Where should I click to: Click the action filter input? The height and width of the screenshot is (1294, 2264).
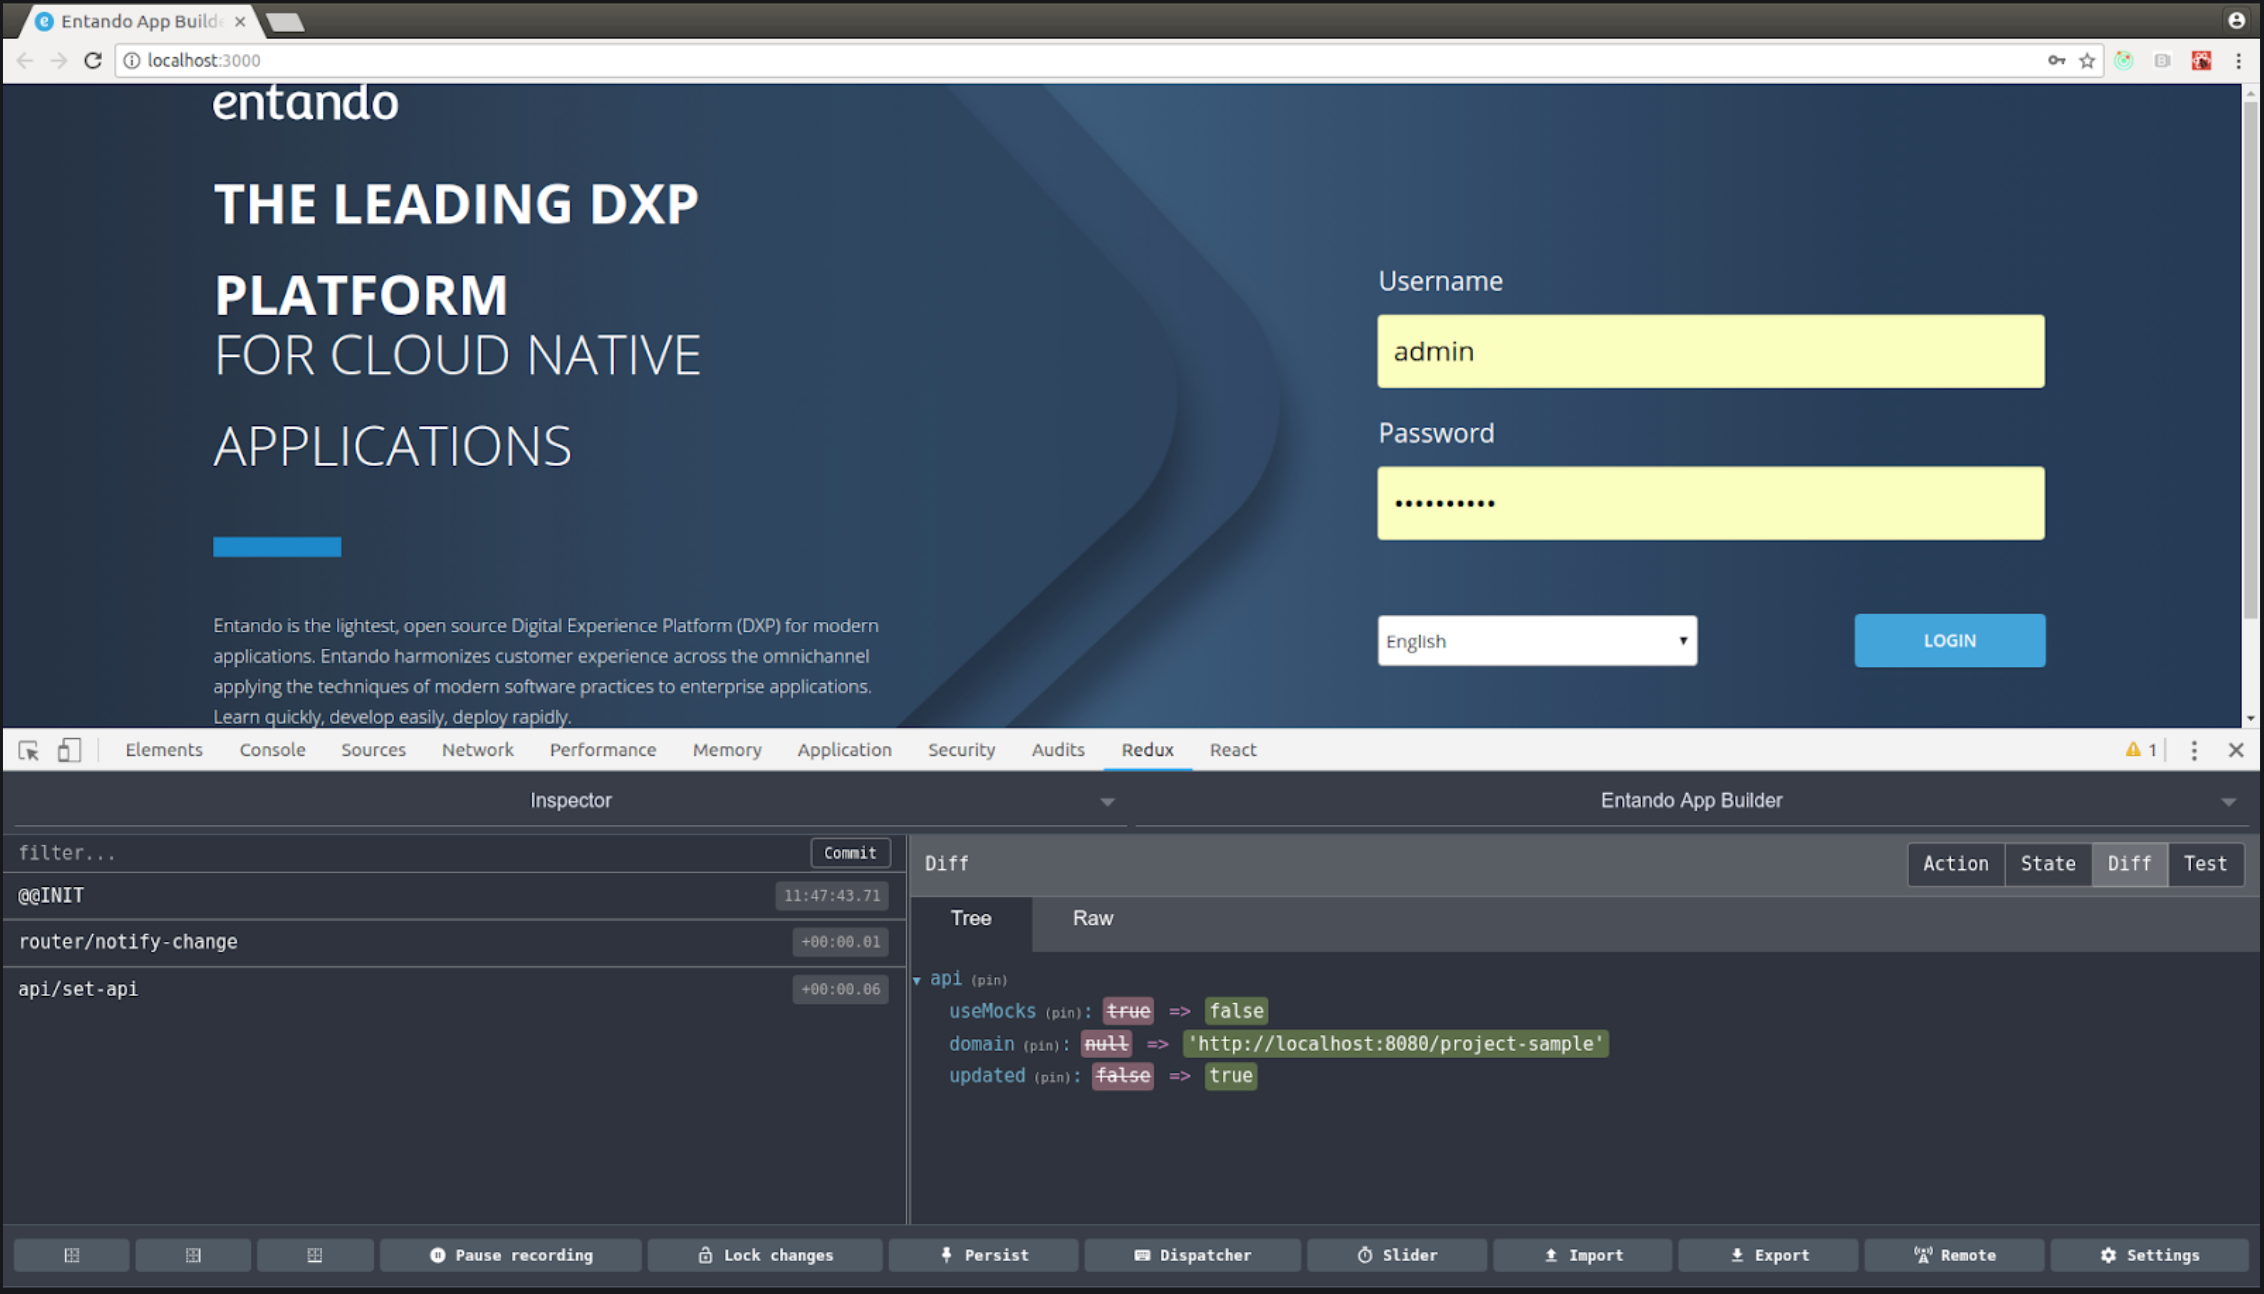click(405, 853)
